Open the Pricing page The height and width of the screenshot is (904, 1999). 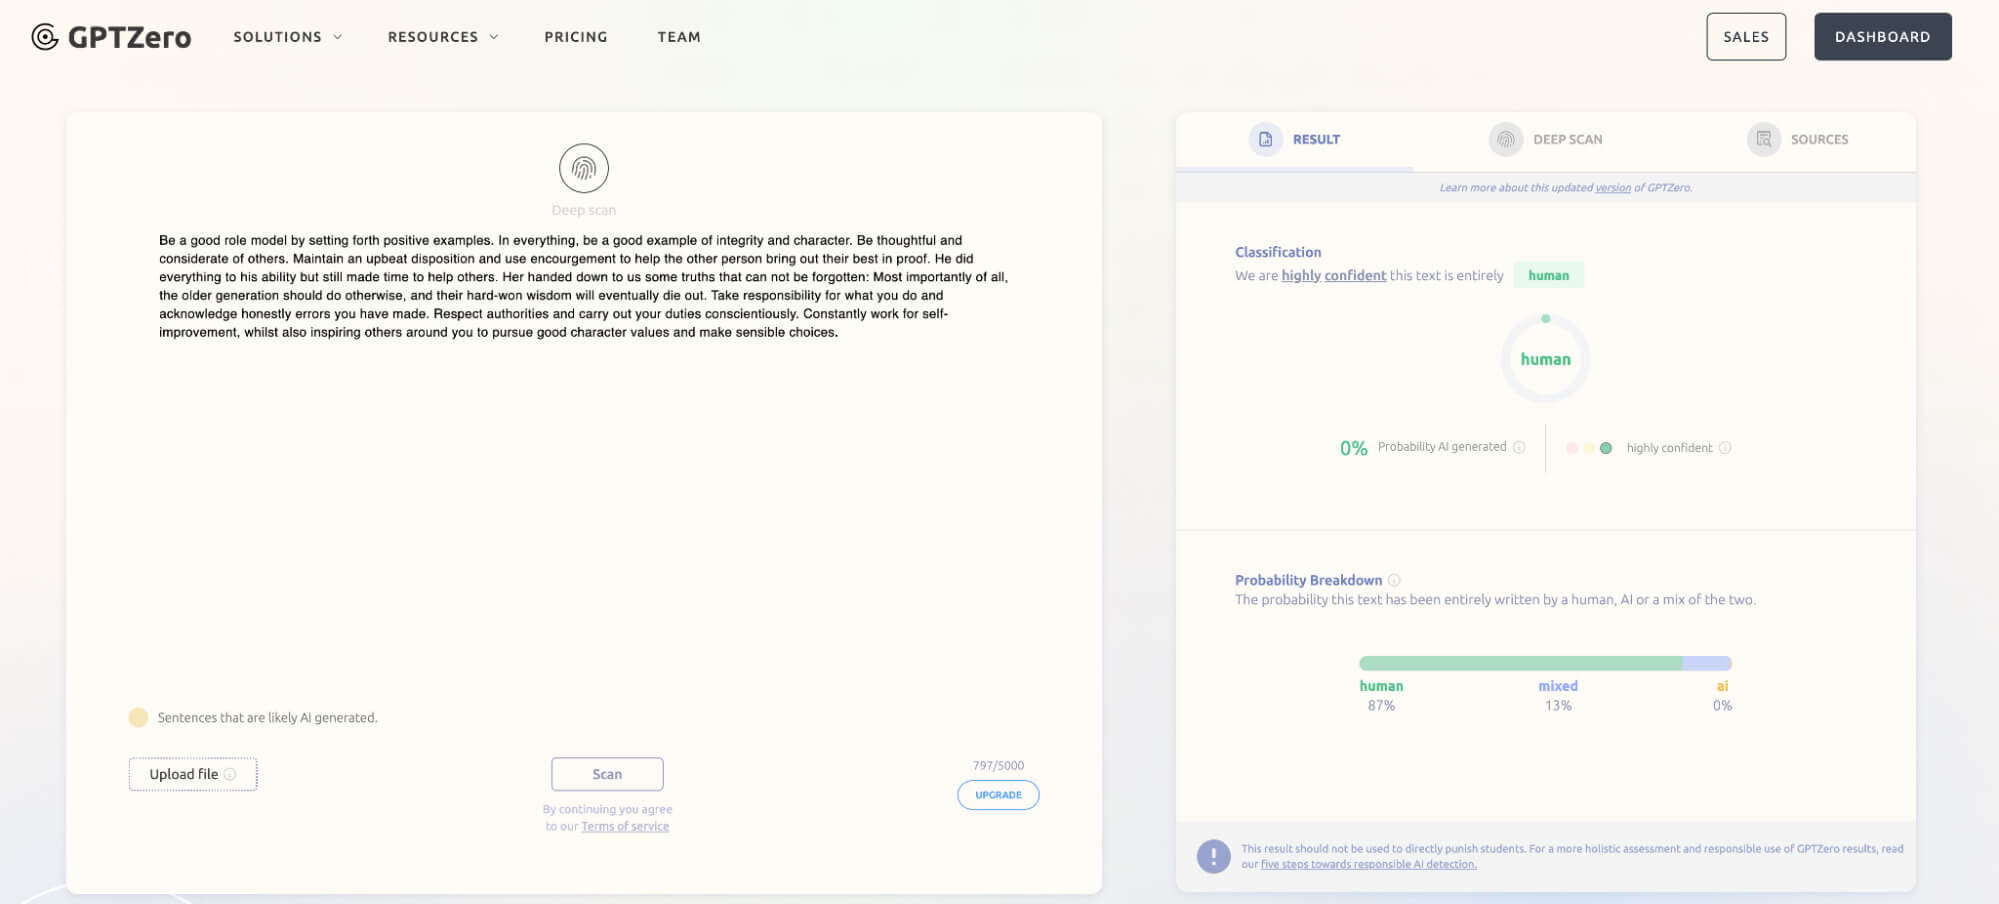point(576,37)
